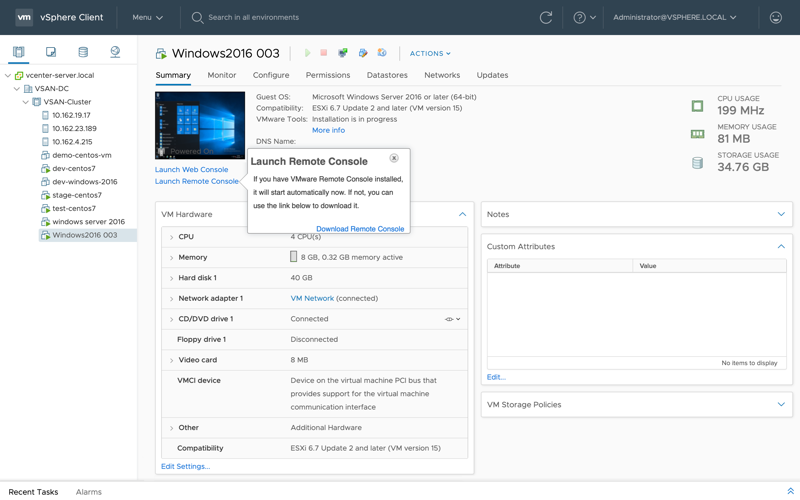800x500 pixels.
Task: Click the memory usage icon
Action: coord(697,134)
